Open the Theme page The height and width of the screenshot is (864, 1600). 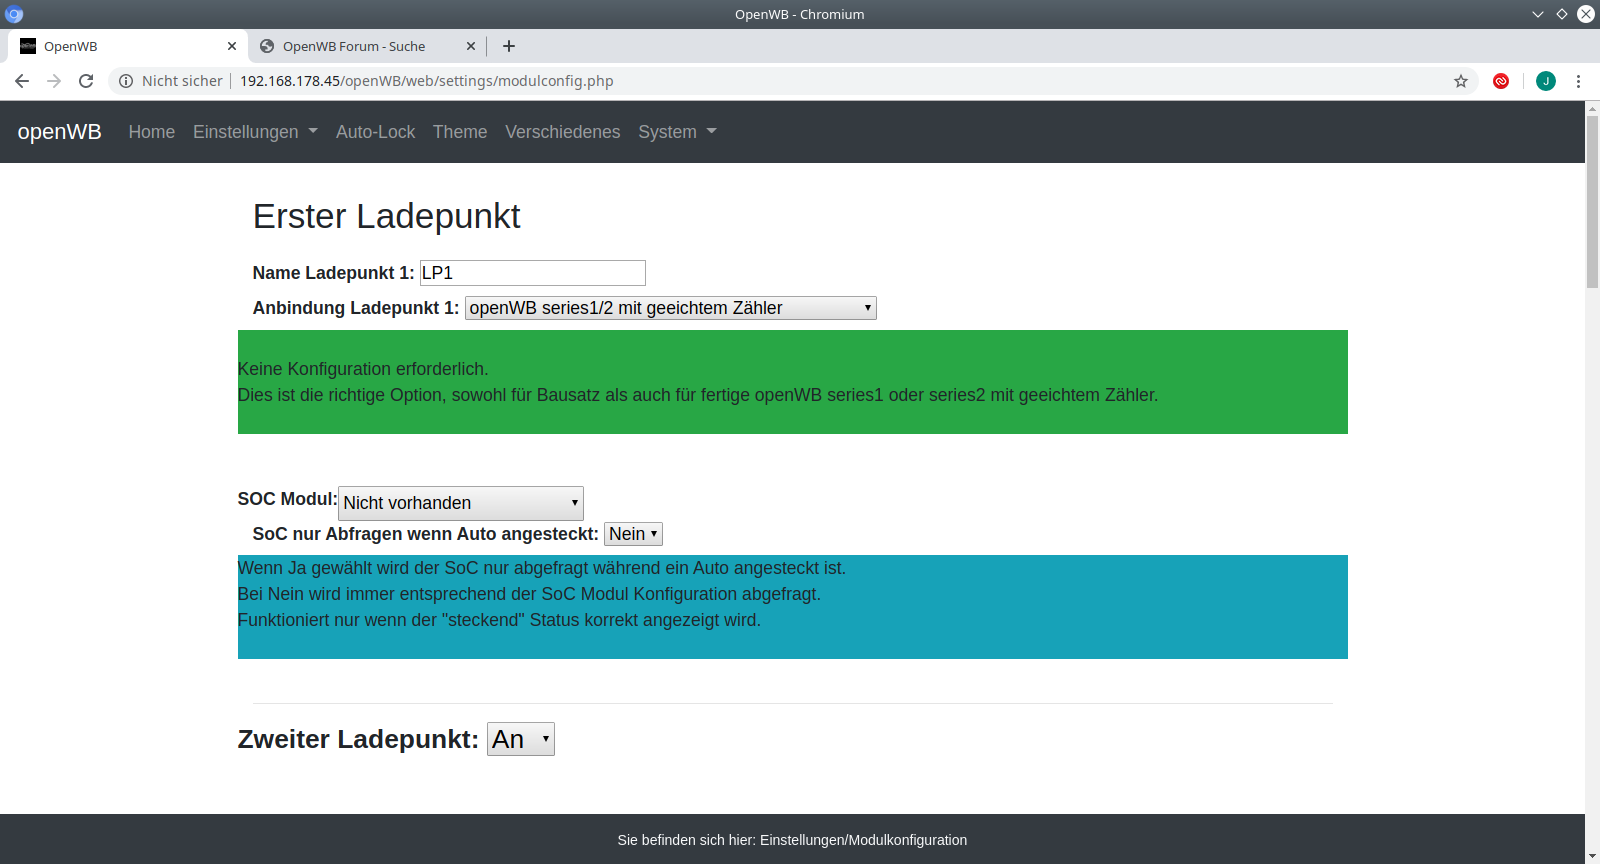[460, 132]
